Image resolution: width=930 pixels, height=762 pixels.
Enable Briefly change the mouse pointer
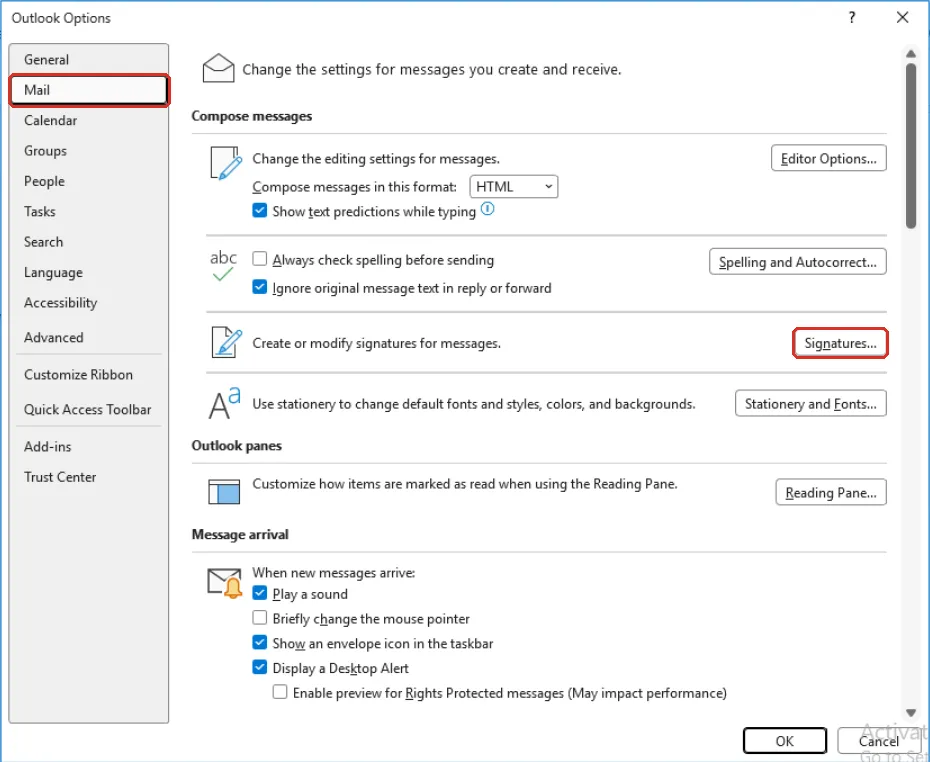tap(260, 618)
